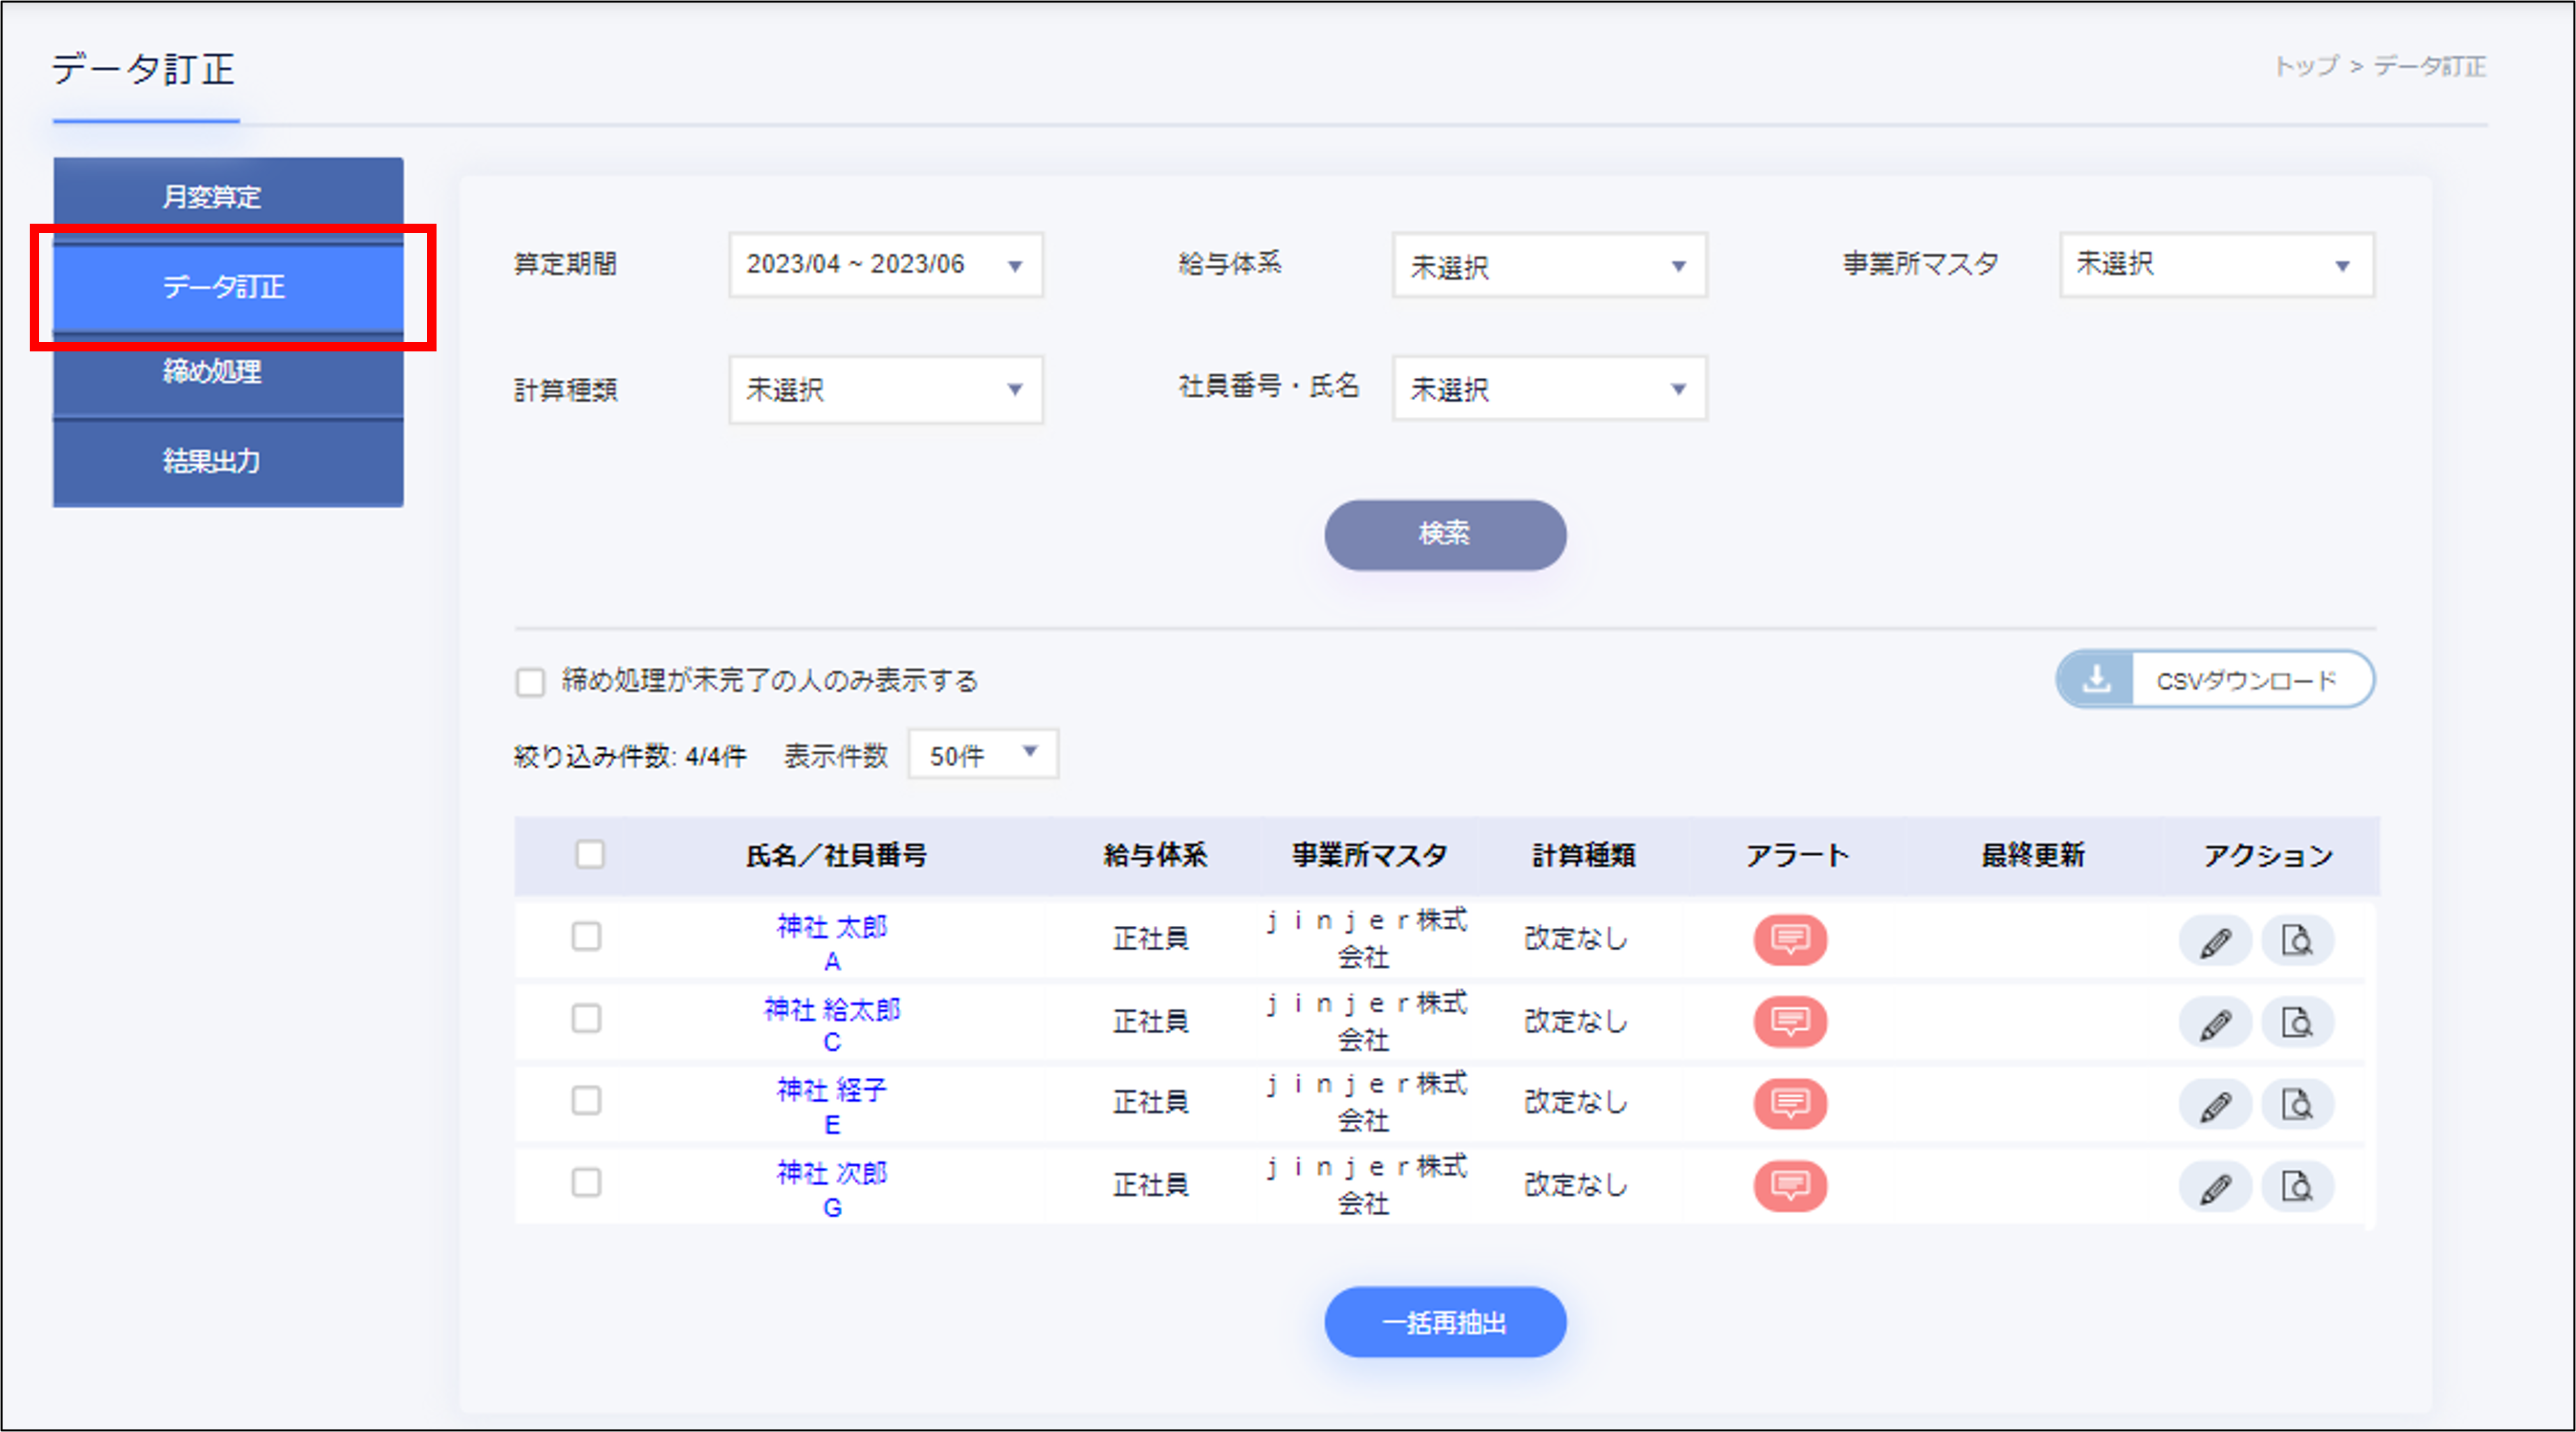Expand the 給与体系 dropdown
Image resolution: width=2576 pixels, height=1432 pixels.
point(1548,266)
